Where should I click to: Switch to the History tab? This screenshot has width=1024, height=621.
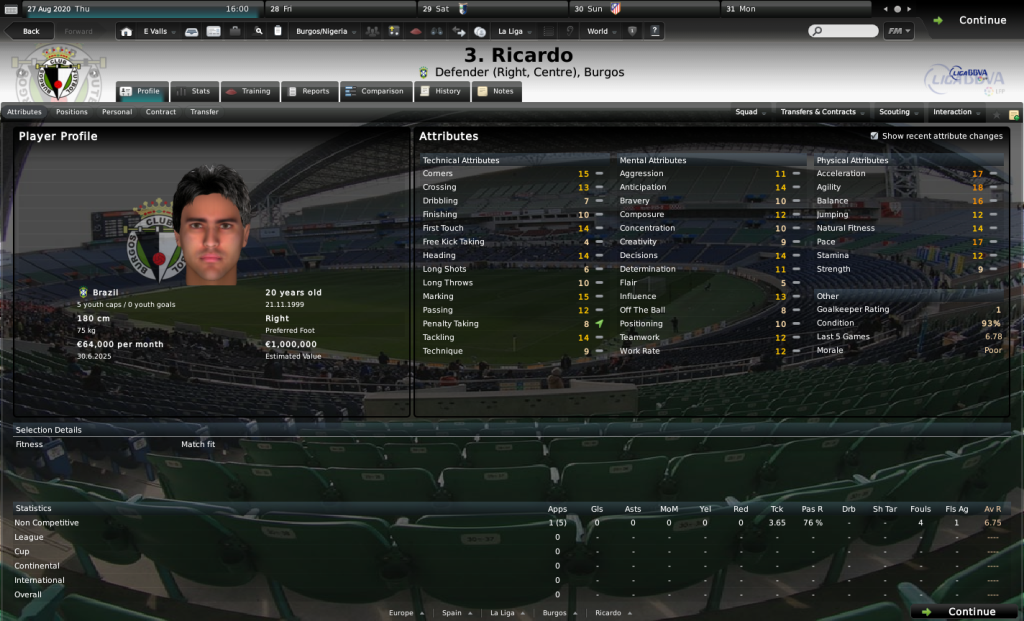441,91
